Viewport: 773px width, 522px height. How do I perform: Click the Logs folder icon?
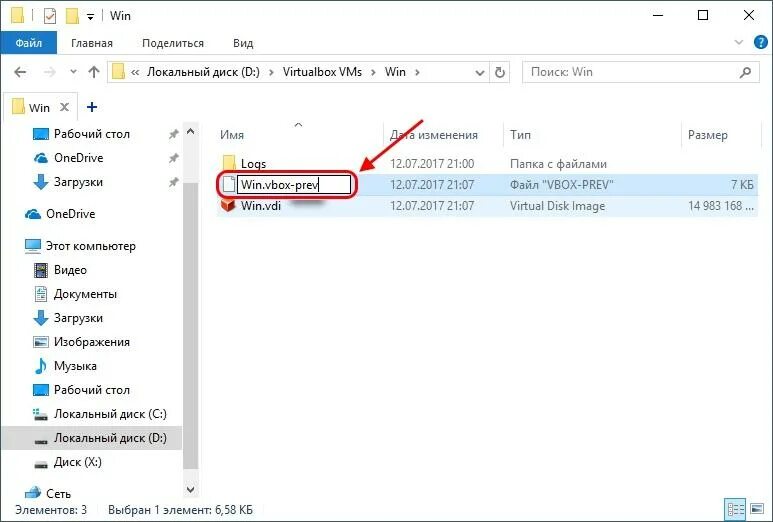(229, 163)
